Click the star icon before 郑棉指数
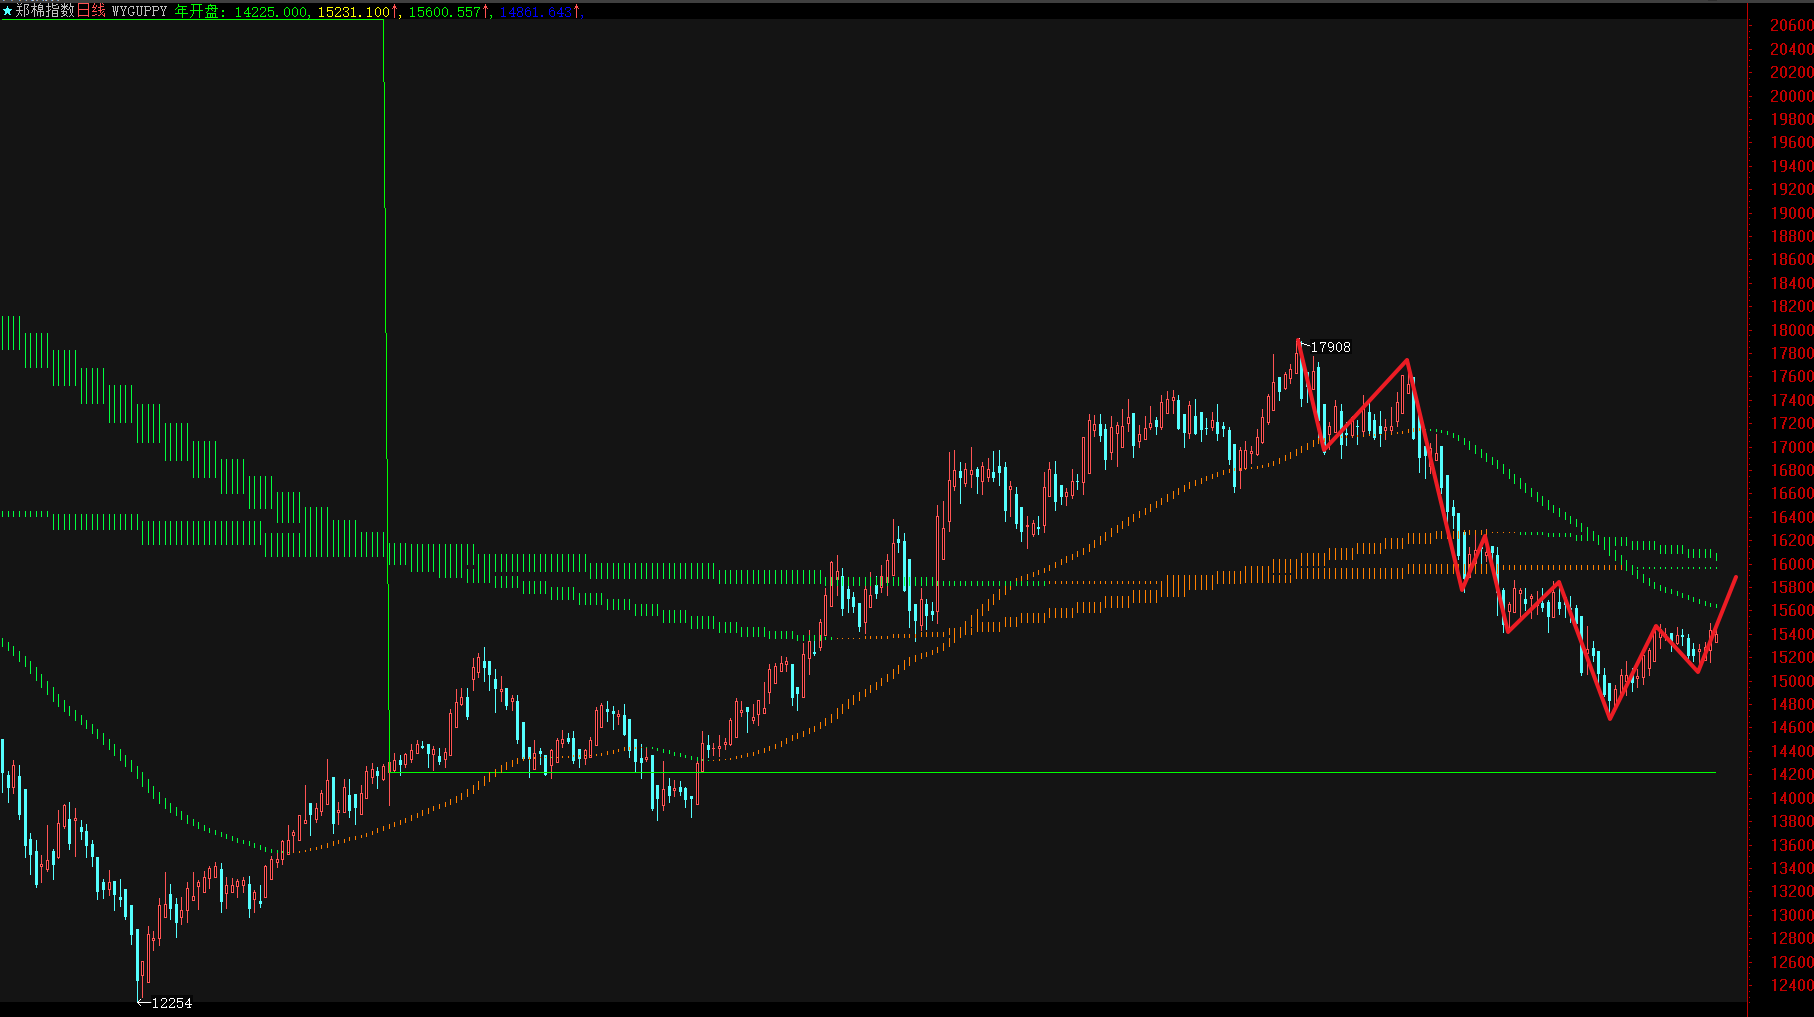 [x=8, y=11]
